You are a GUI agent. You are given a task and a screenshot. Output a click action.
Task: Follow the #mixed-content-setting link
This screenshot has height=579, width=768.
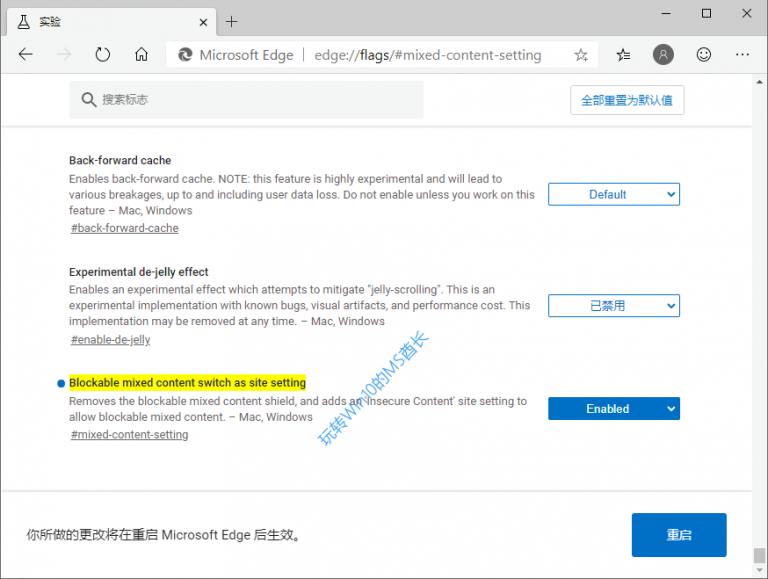pos(129,434)
